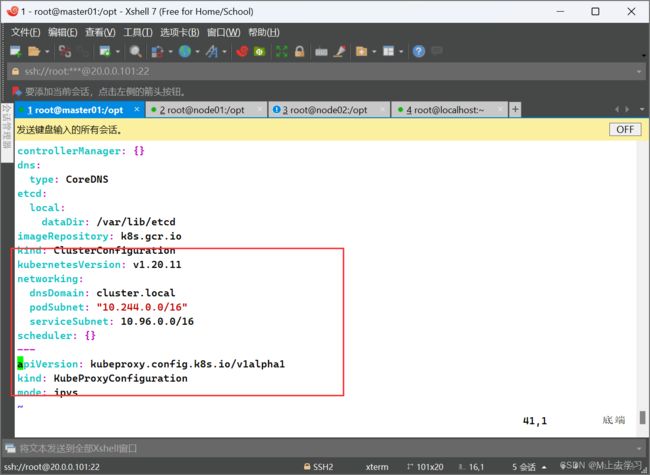Click the tab scroll left arrow
This screenshot has height=475, width=650.
617,109
